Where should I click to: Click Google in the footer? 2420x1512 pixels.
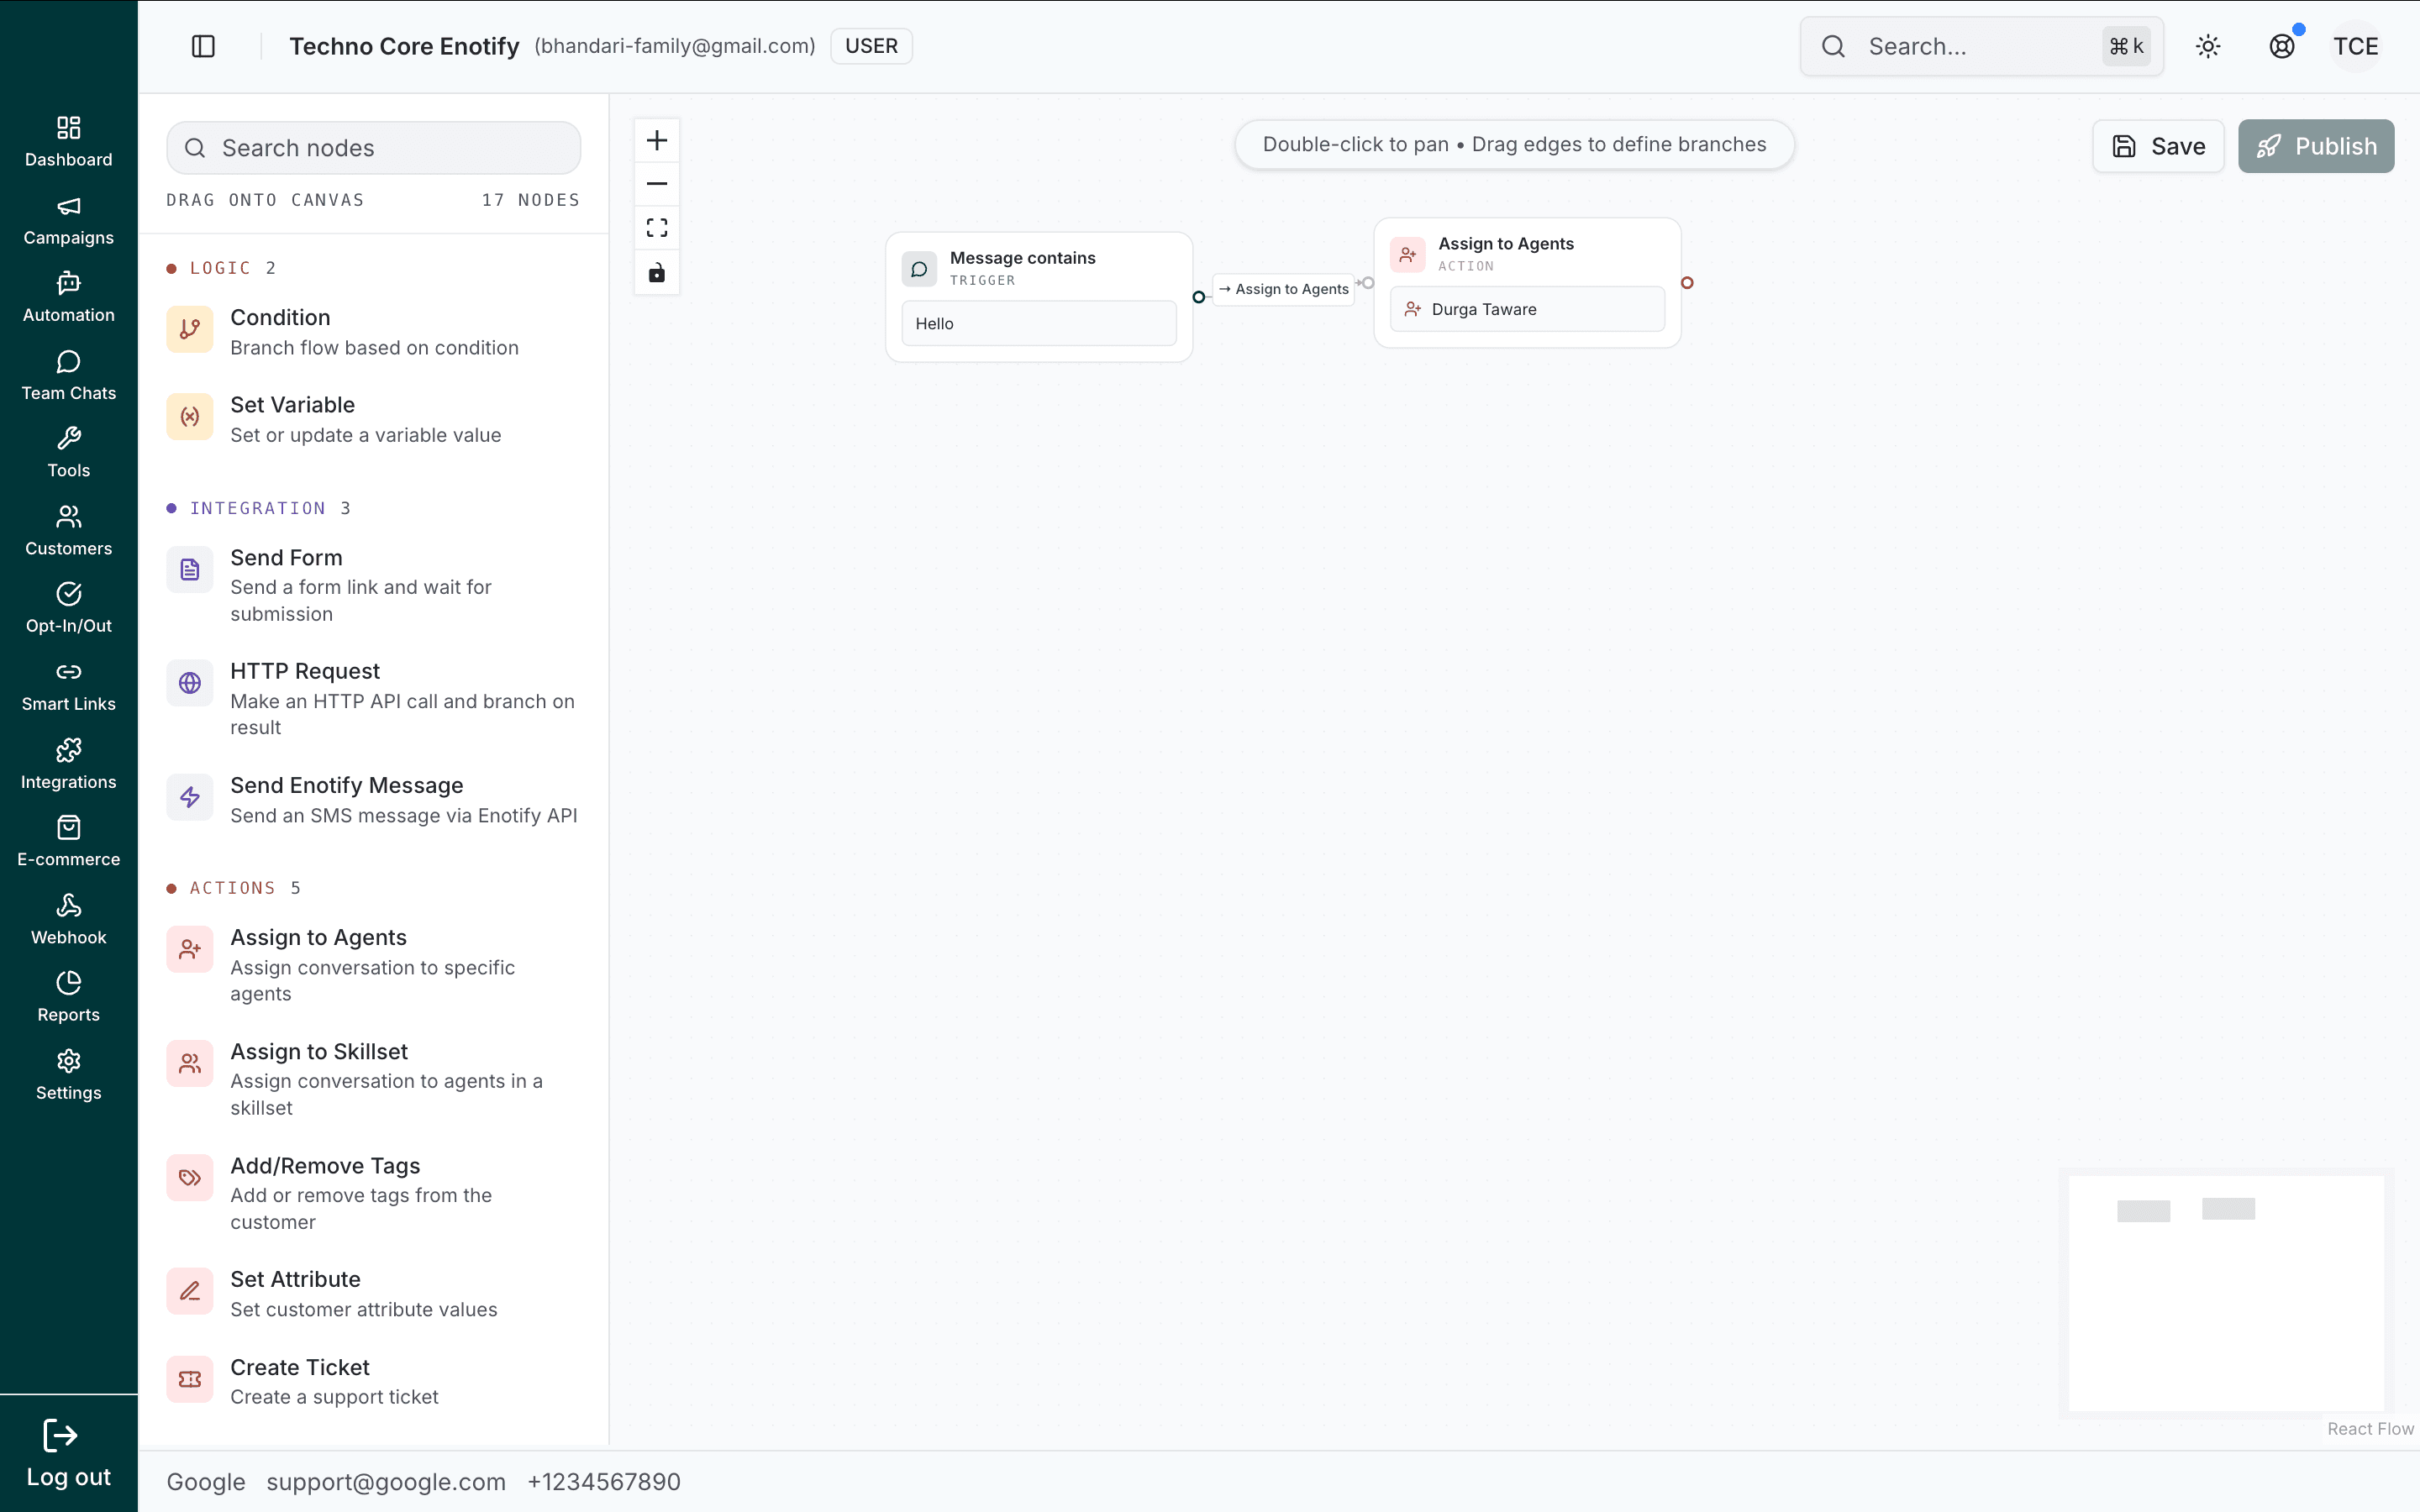(x=205, y=1482)
